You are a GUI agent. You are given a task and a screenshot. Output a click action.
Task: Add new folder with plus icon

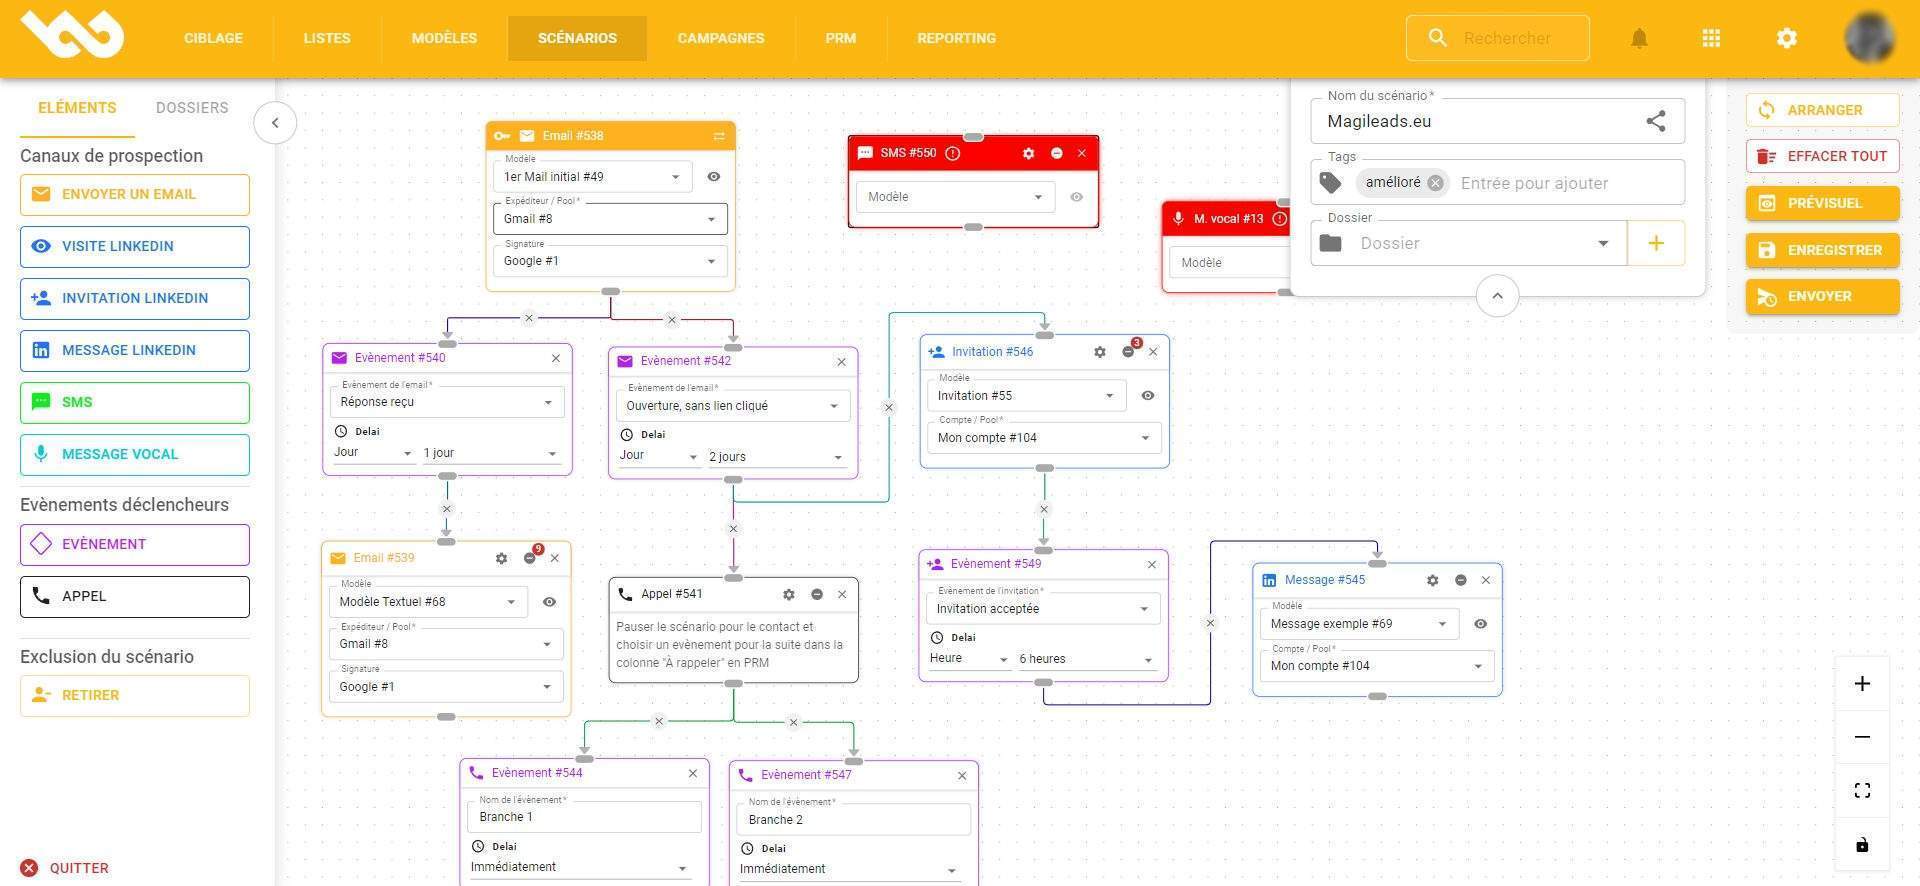coord(1656,243)
